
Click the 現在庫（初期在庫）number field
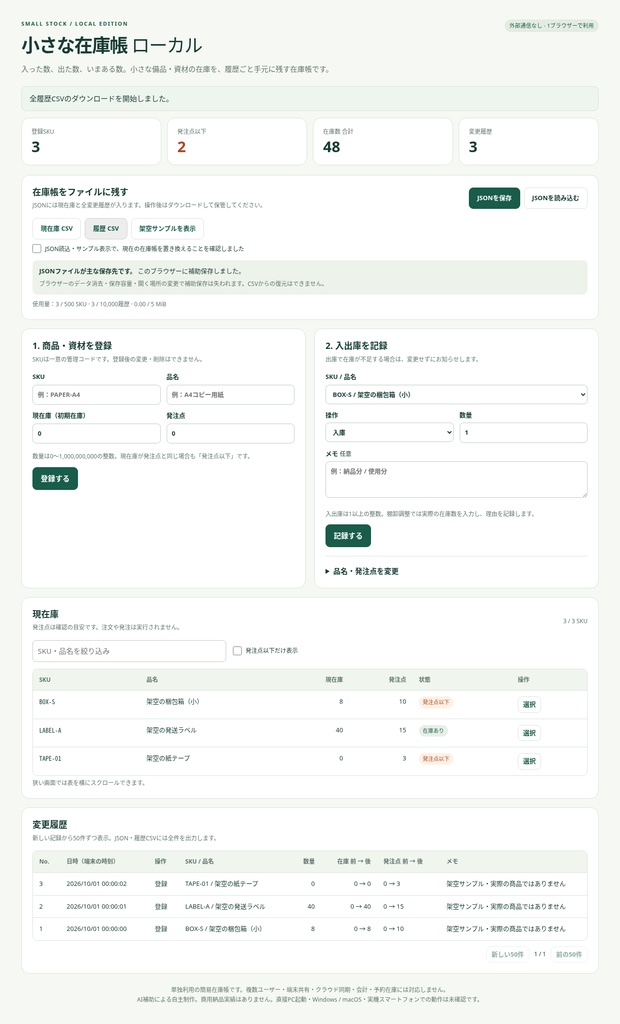click(x=96, y=433)
